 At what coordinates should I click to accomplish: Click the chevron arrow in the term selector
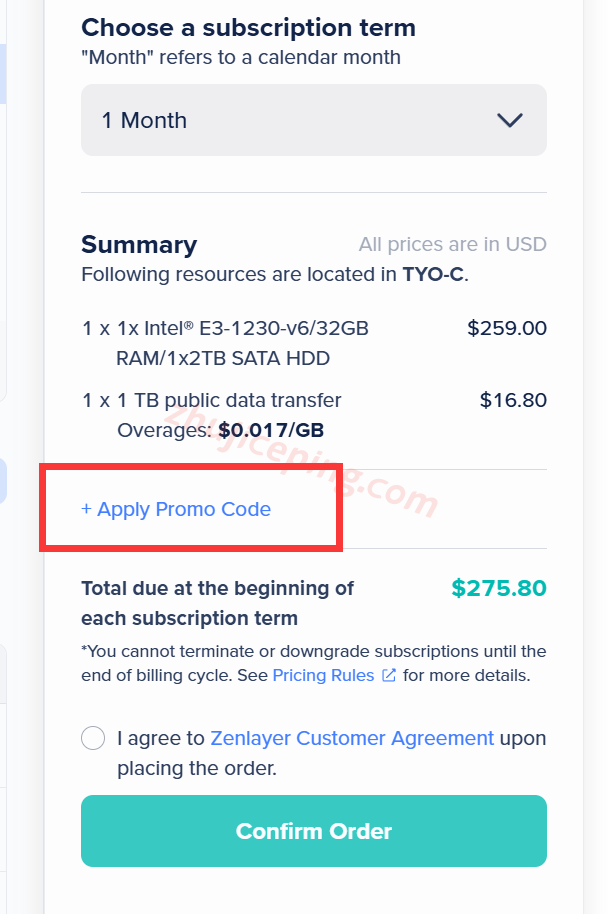pos(510,120)
